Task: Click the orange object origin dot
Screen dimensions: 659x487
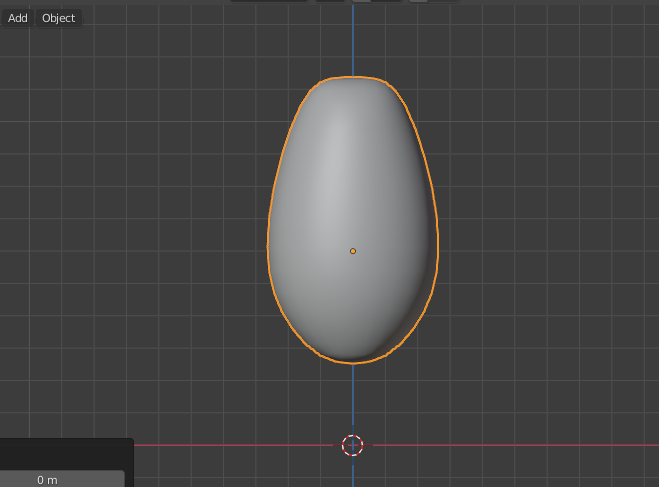Action: click(353, 251)
